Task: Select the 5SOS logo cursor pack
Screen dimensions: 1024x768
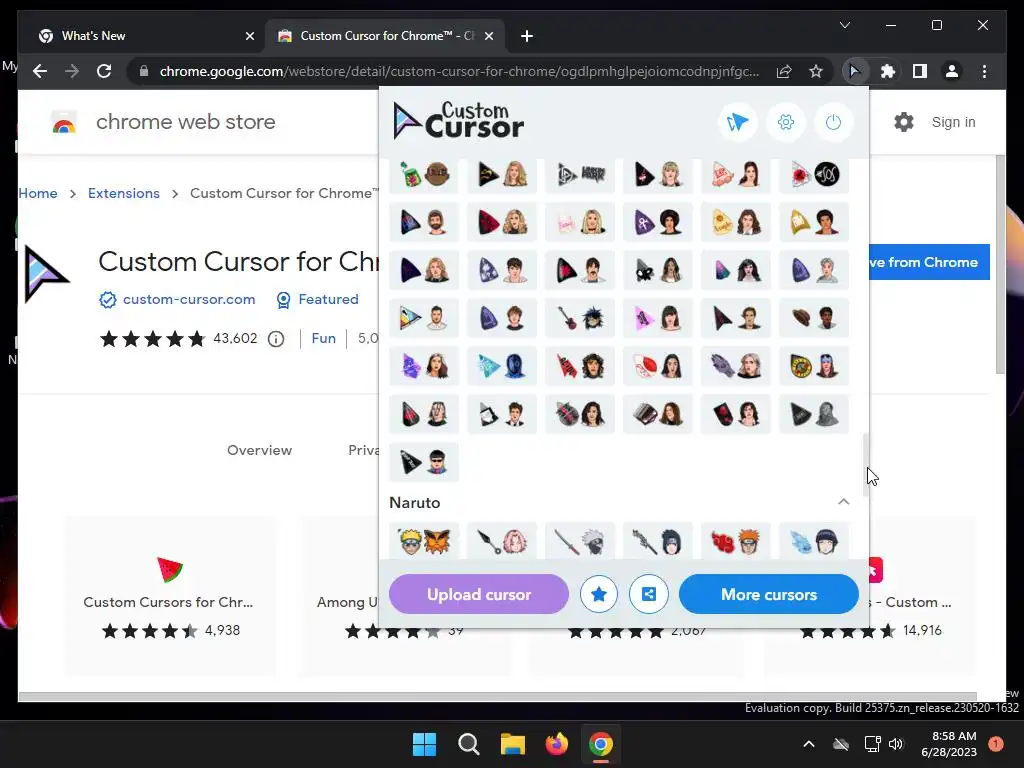Action: click(814, 174)
